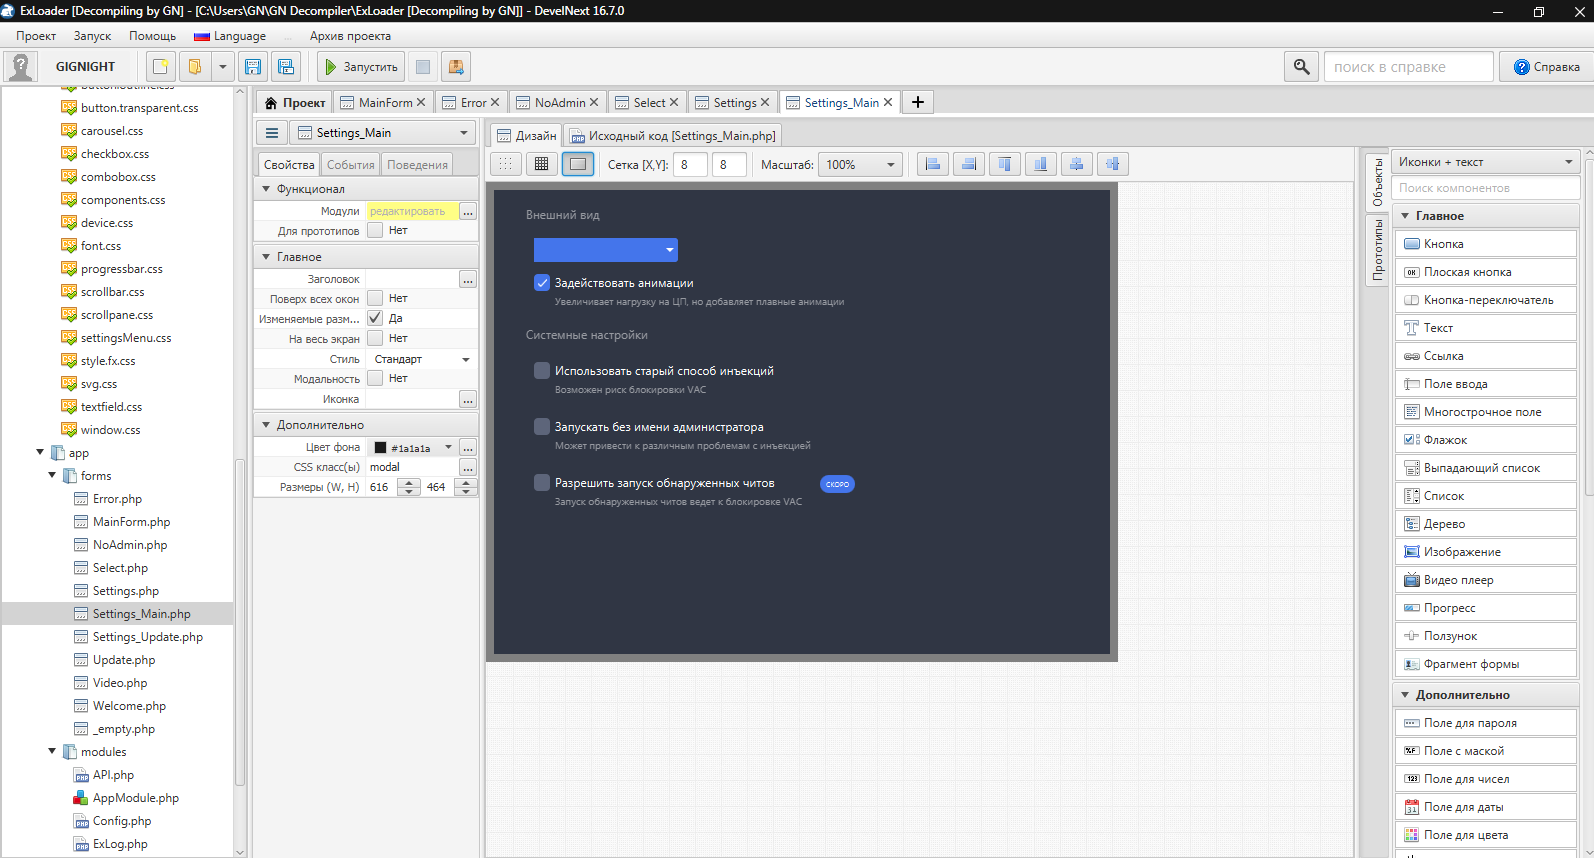Viewport: 1594px width, 858px height.
Task: Toggle Для прототипов property checkbox
Action: coord(375,230)
